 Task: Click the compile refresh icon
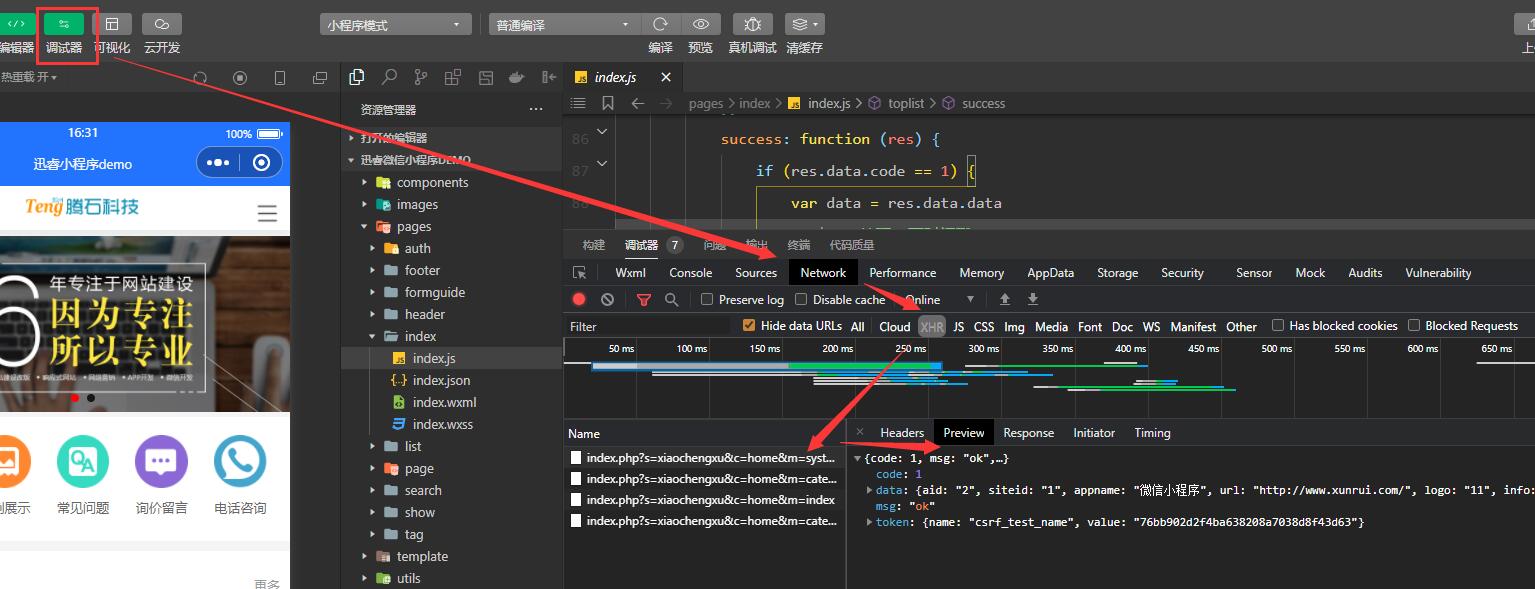click(x=660, y=24)
